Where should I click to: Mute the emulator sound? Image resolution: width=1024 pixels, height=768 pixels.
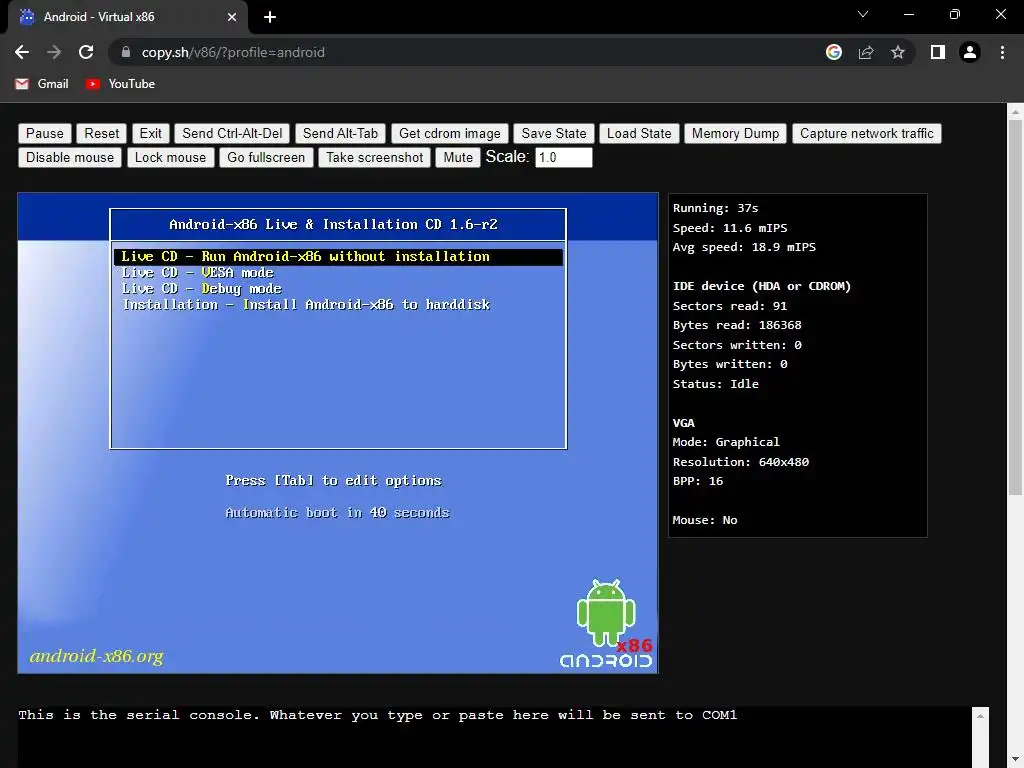pos(458,157)
